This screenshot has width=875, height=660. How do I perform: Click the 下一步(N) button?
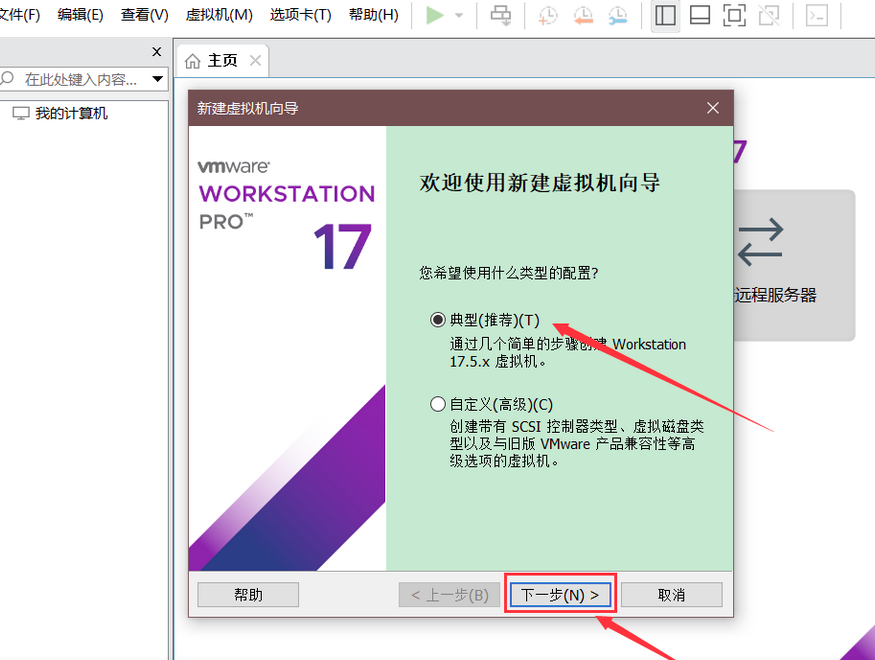pos(561,594)
